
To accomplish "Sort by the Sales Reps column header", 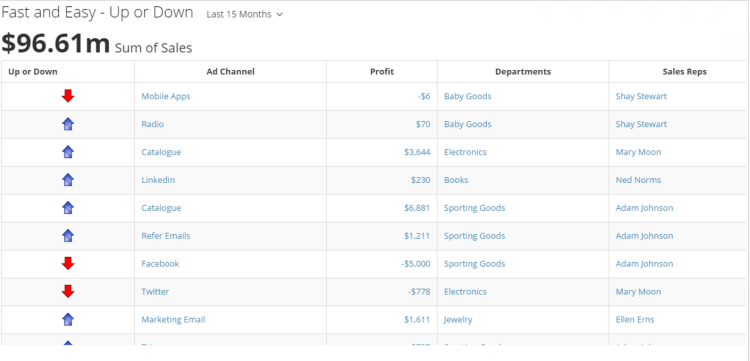I will 684,72.
